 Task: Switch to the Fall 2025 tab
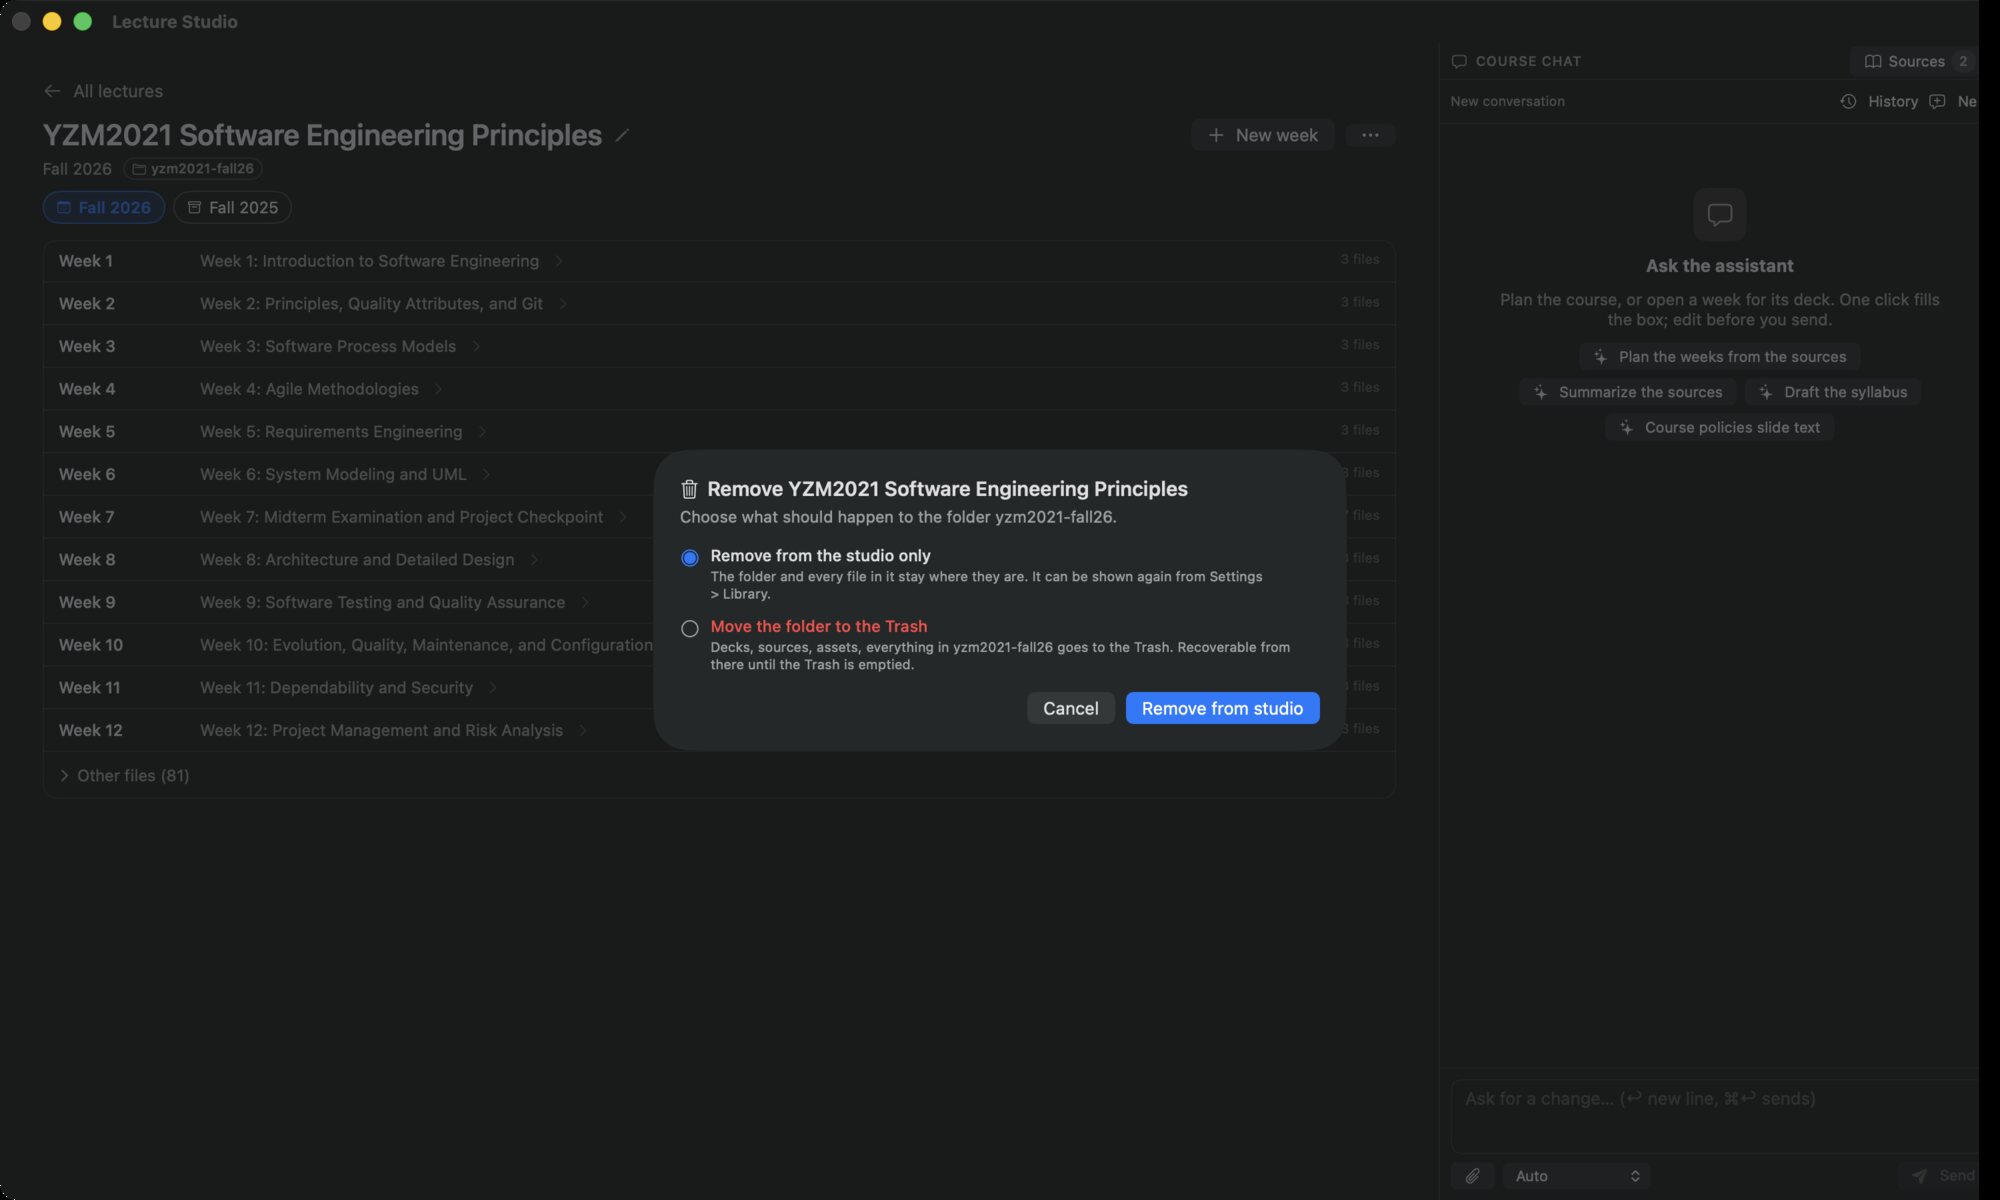coord(233,207)
